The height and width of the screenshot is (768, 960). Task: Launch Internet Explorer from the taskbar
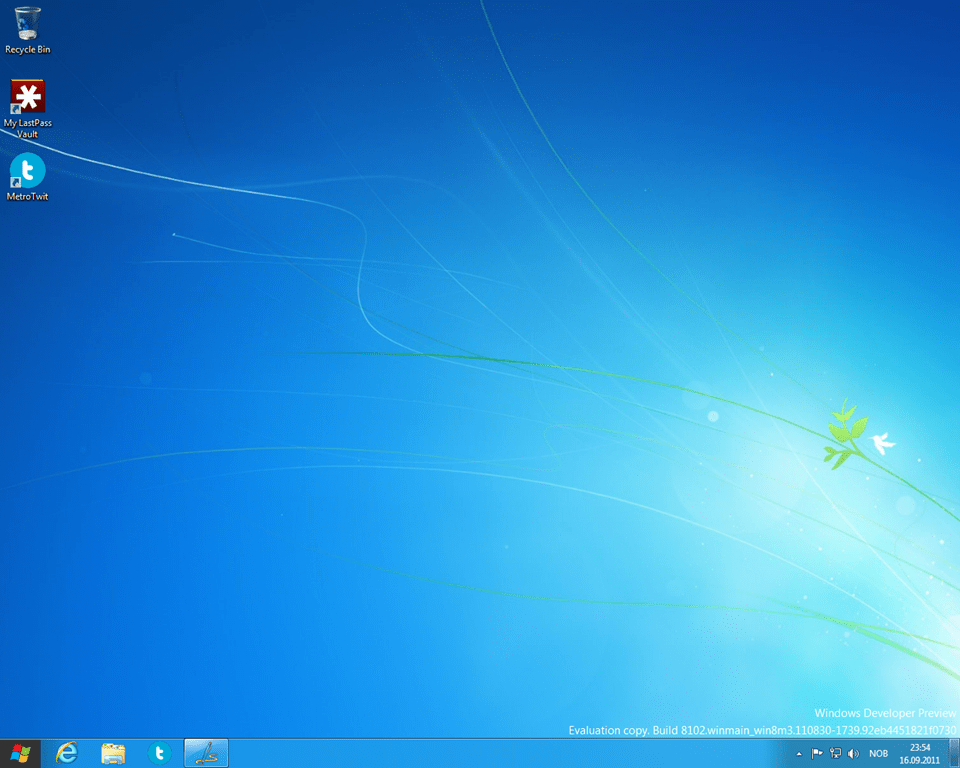click(x=66, y=753)
